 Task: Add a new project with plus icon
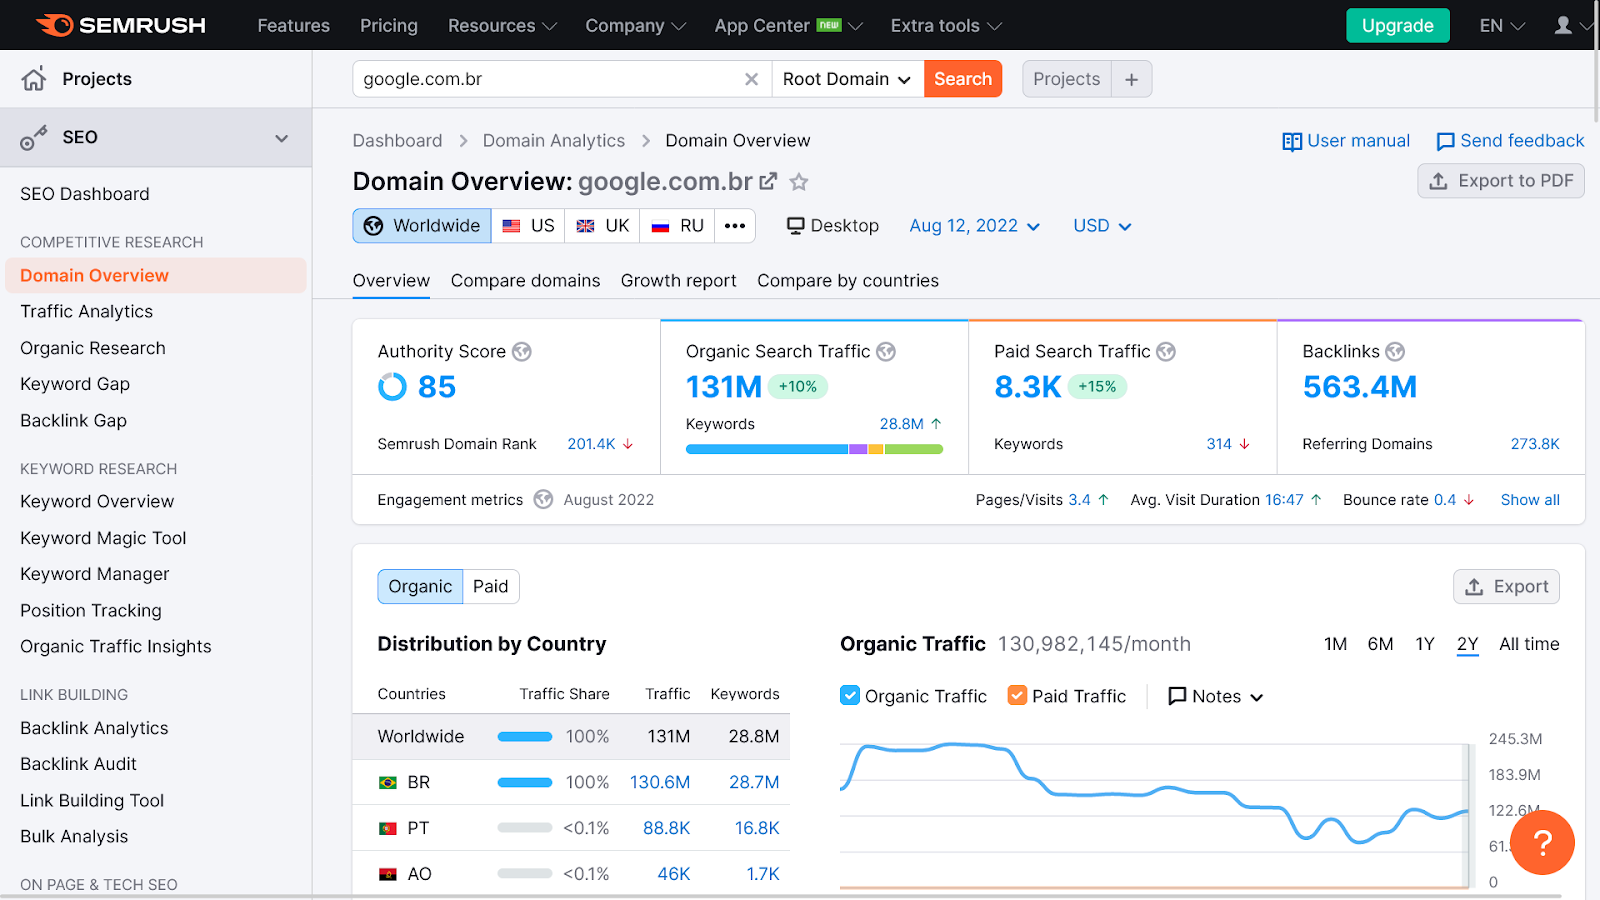(1131, 79)
